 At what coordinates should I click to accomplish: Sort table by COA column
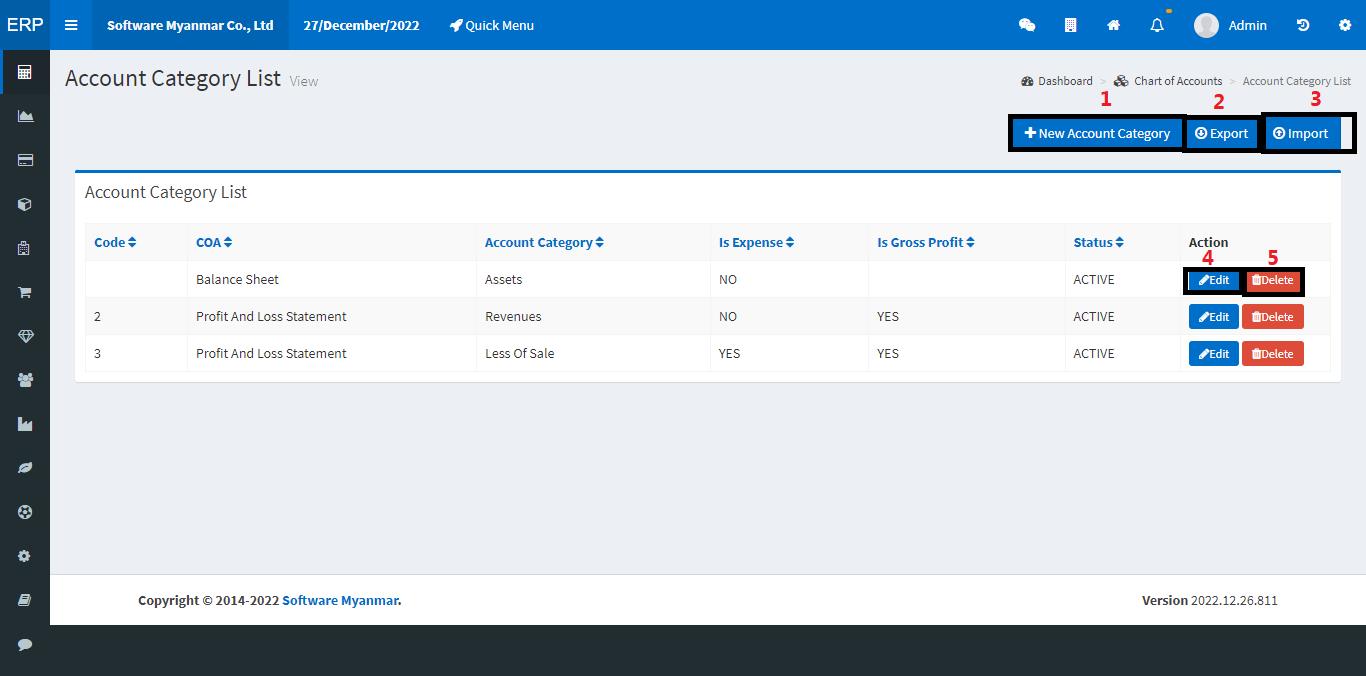(x=214, y=242)
